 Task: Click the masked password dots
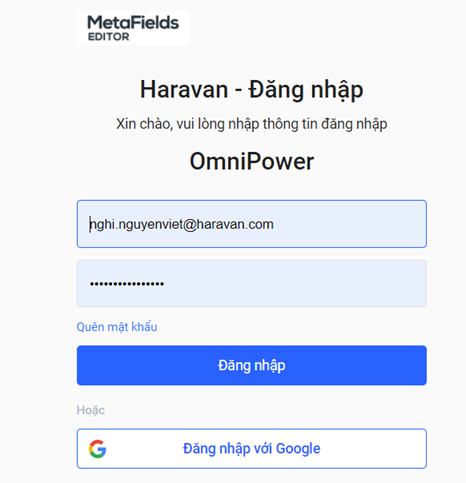coord(127,284)
